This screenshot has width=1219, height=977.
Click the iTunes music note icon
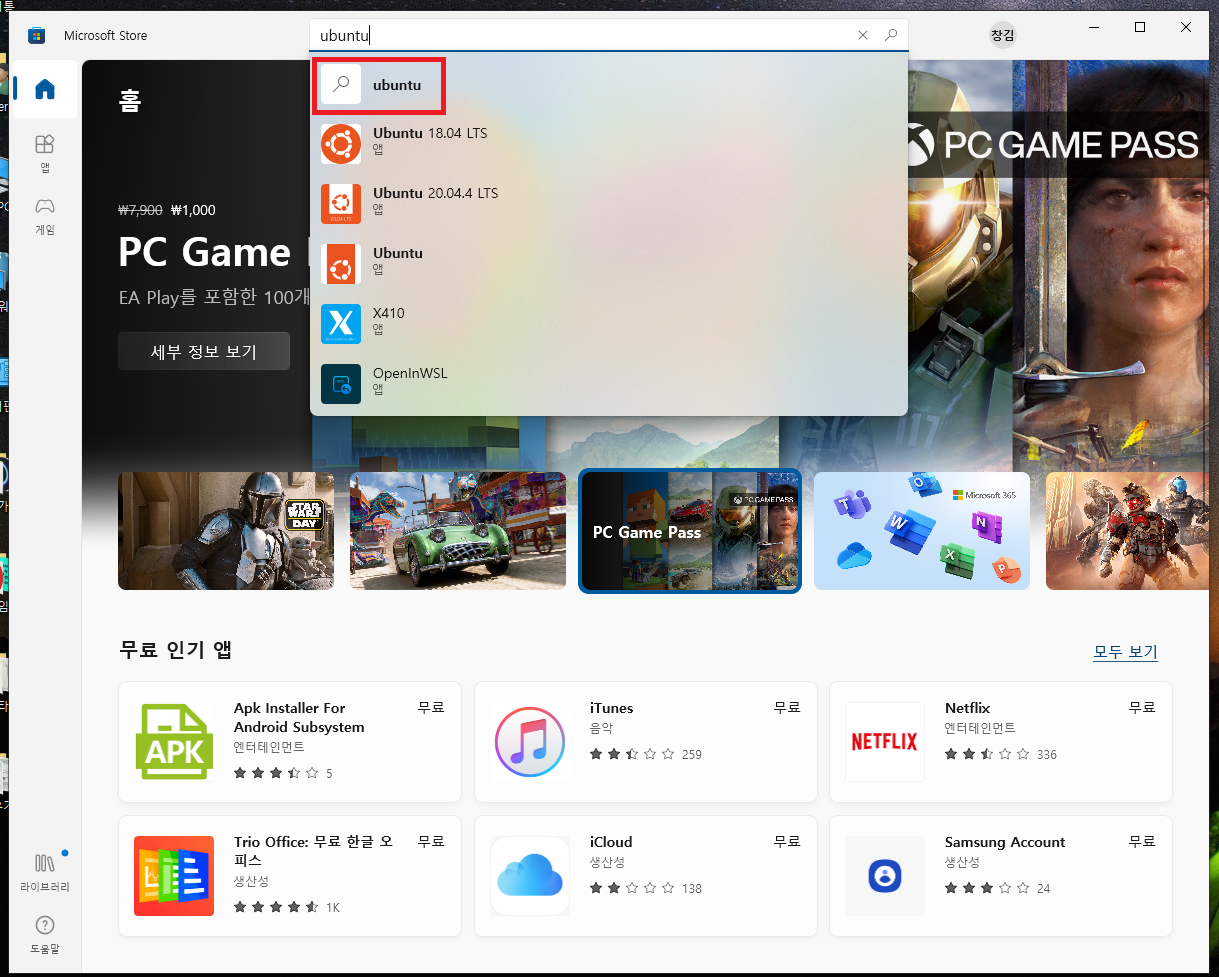[x=530, y=742]
